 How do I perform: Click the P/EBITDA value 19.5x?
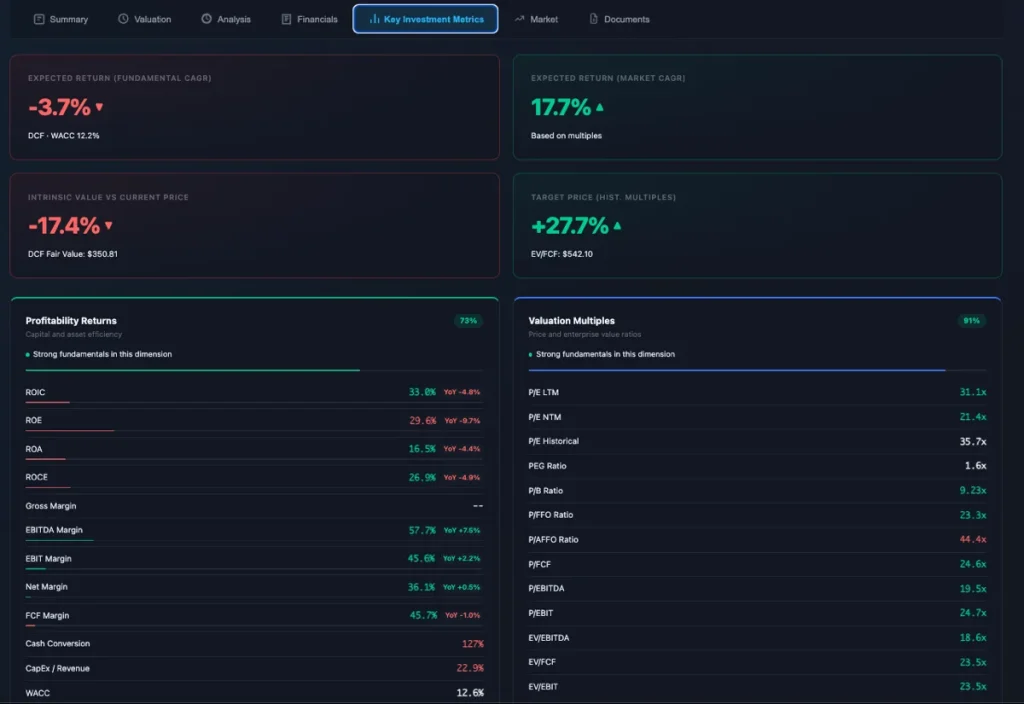(973, 588)
